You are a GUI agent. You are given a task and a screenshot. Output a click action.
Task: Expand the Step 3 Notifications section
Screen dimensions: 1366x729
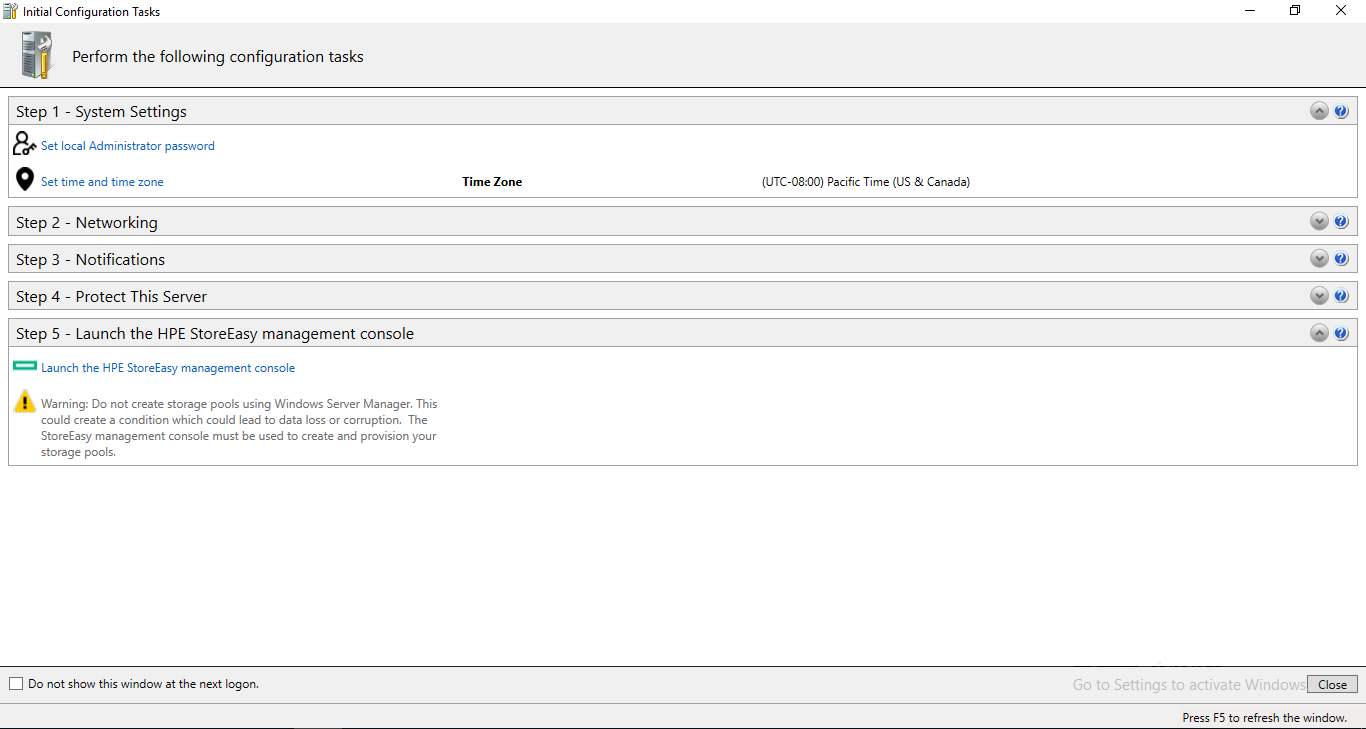[x=1318, y=258]
